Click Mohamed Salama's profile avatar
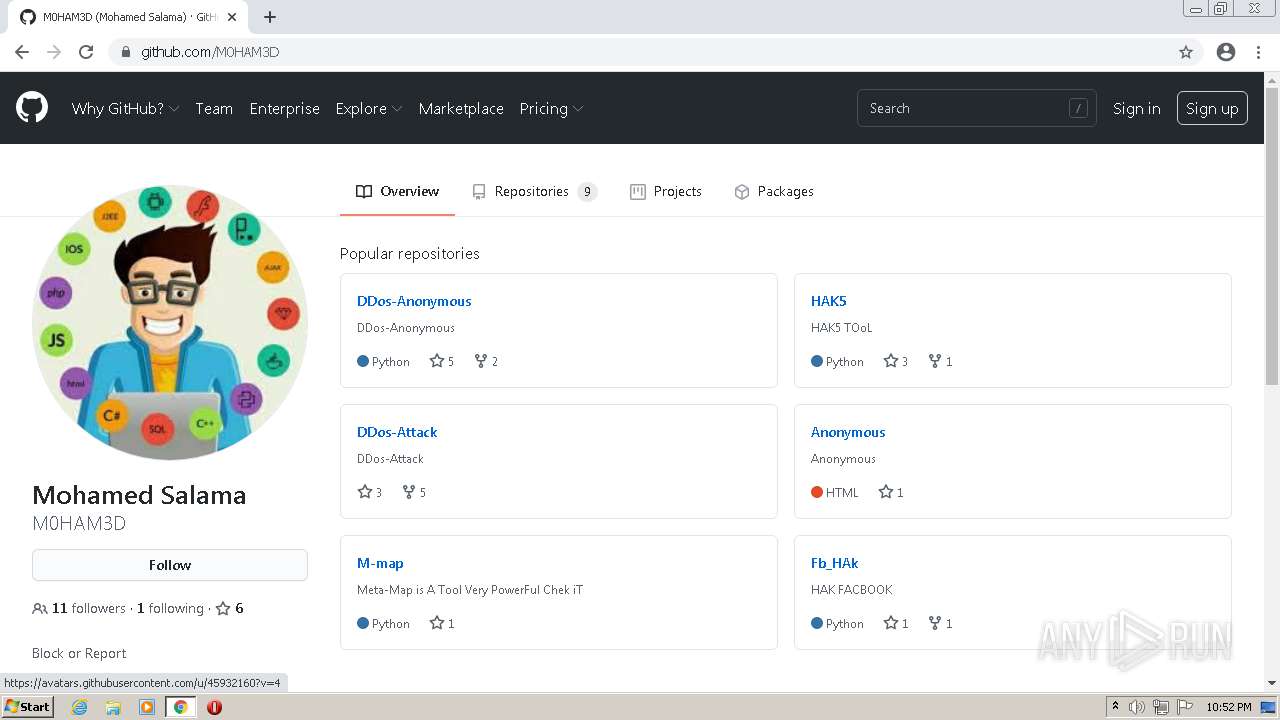Screen dimensions: 1280x720 (170, 322)
